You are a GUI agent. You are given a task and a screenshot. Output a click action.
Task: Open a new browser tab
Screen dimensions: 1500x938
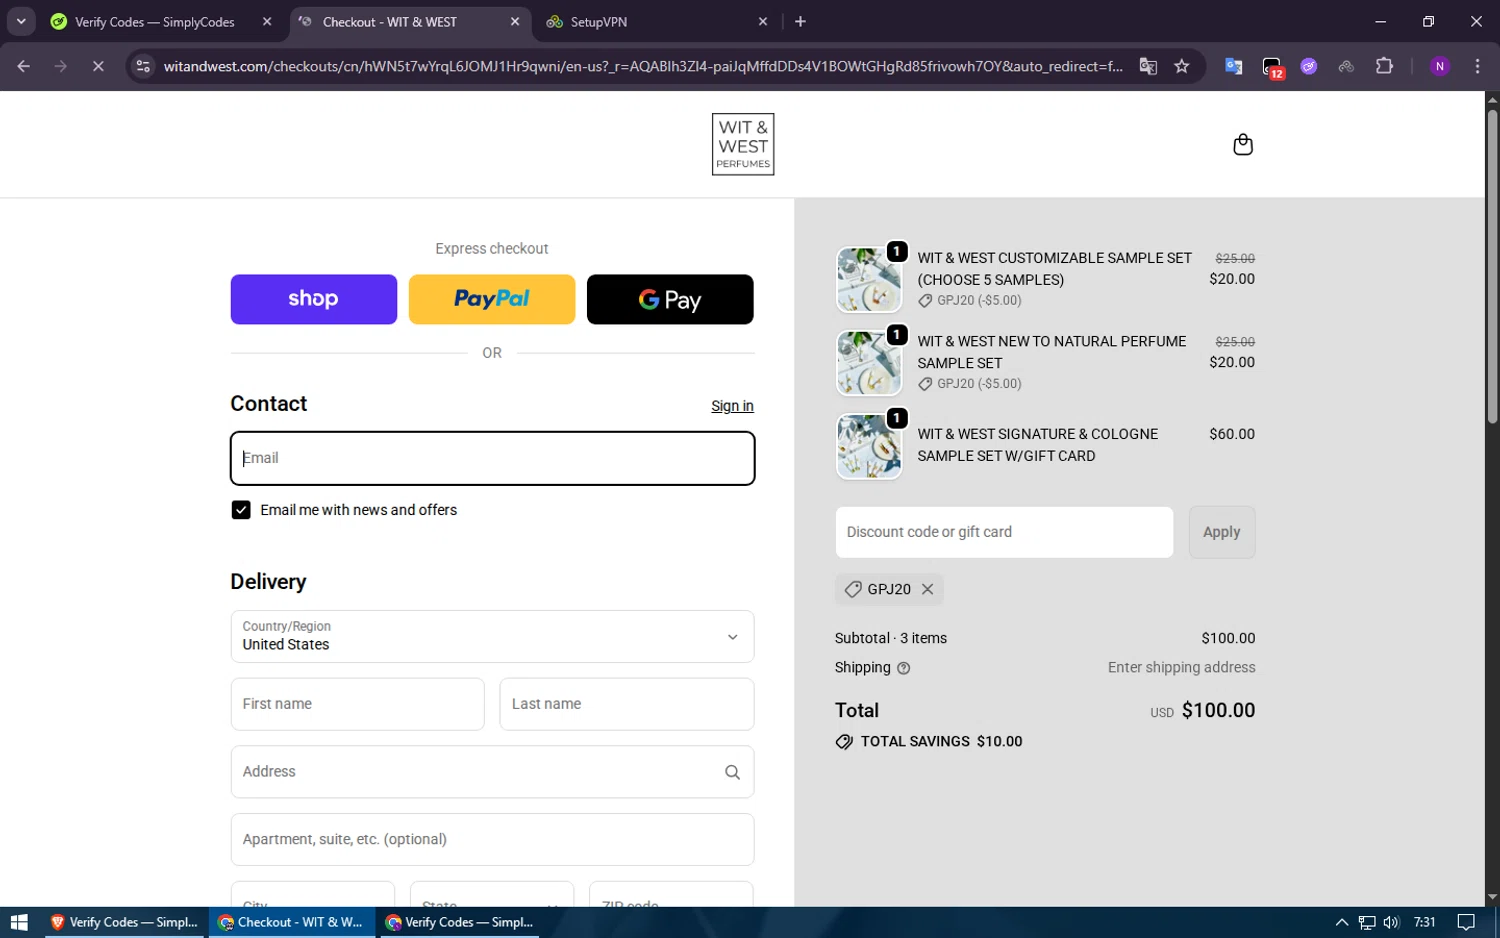(800, 21)
